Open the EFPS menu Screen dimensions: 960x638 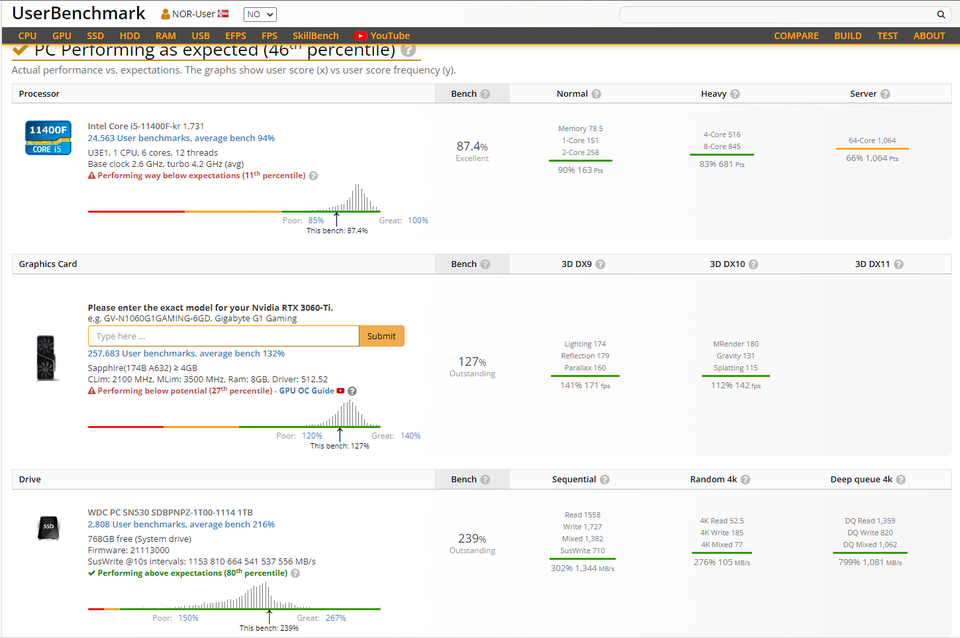coord(236,36)
